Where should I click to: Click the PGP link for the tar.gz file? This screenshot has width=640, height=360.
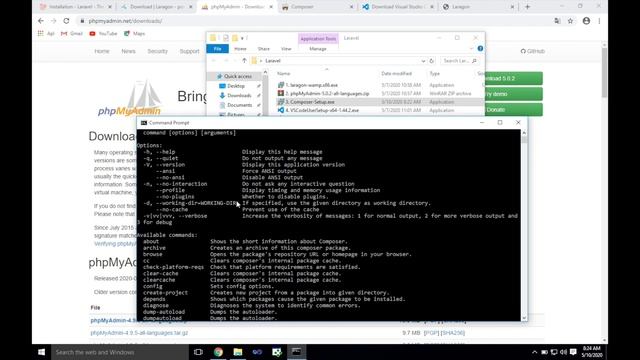pos(431,333)
